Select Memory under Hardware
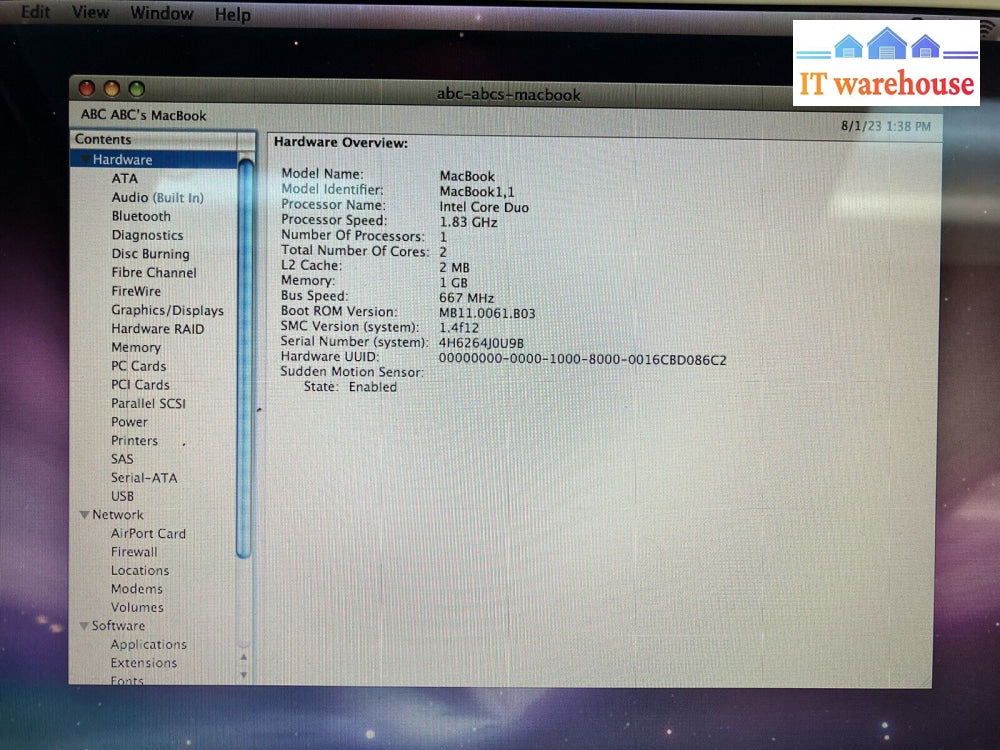Viewport: 1000px width, 750px height. pos(136,347)
